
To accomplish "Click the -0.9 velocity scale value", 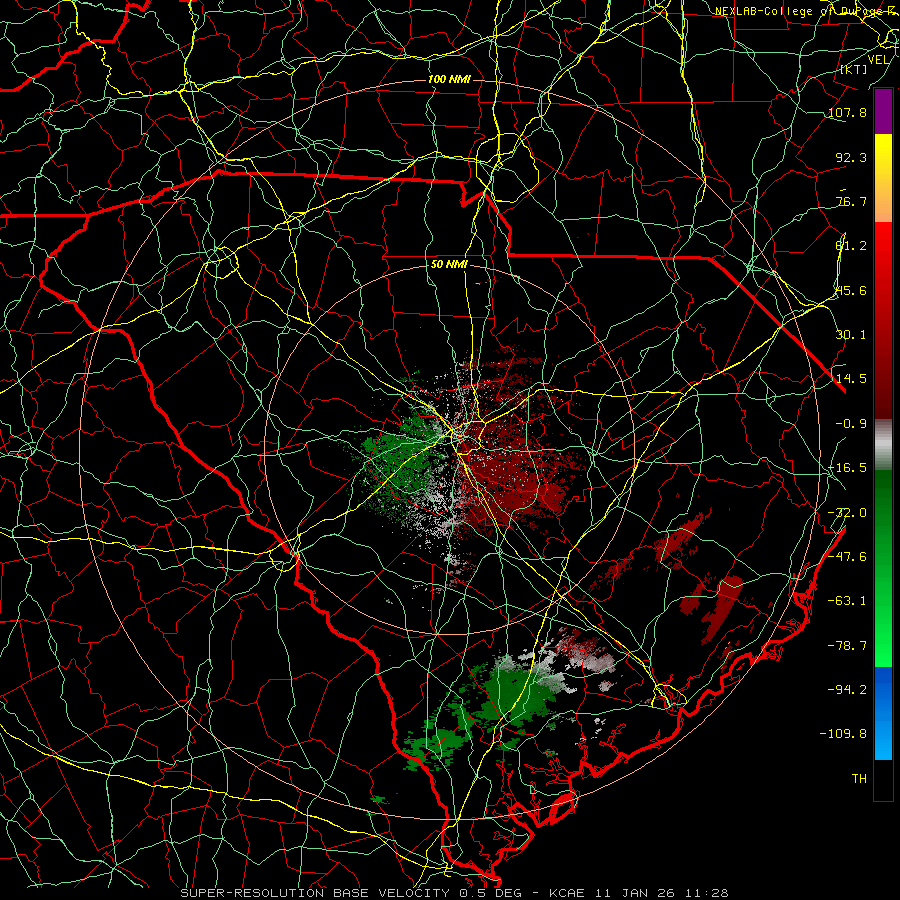I will pyautogui.click(x=851, y=424).
